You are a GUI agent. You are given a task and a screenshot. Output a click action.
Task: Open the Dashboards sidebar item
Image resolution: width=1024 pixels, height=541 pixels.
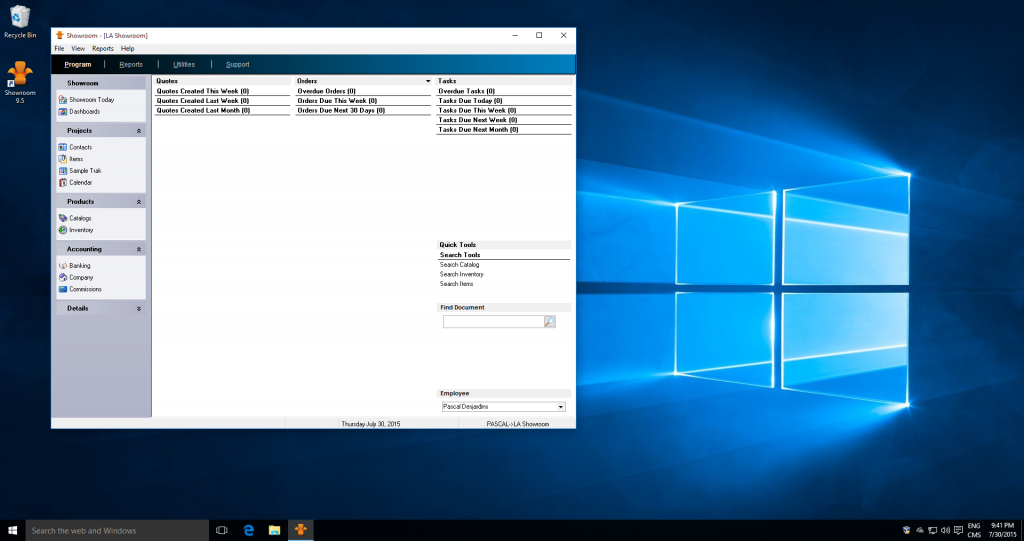84,111
